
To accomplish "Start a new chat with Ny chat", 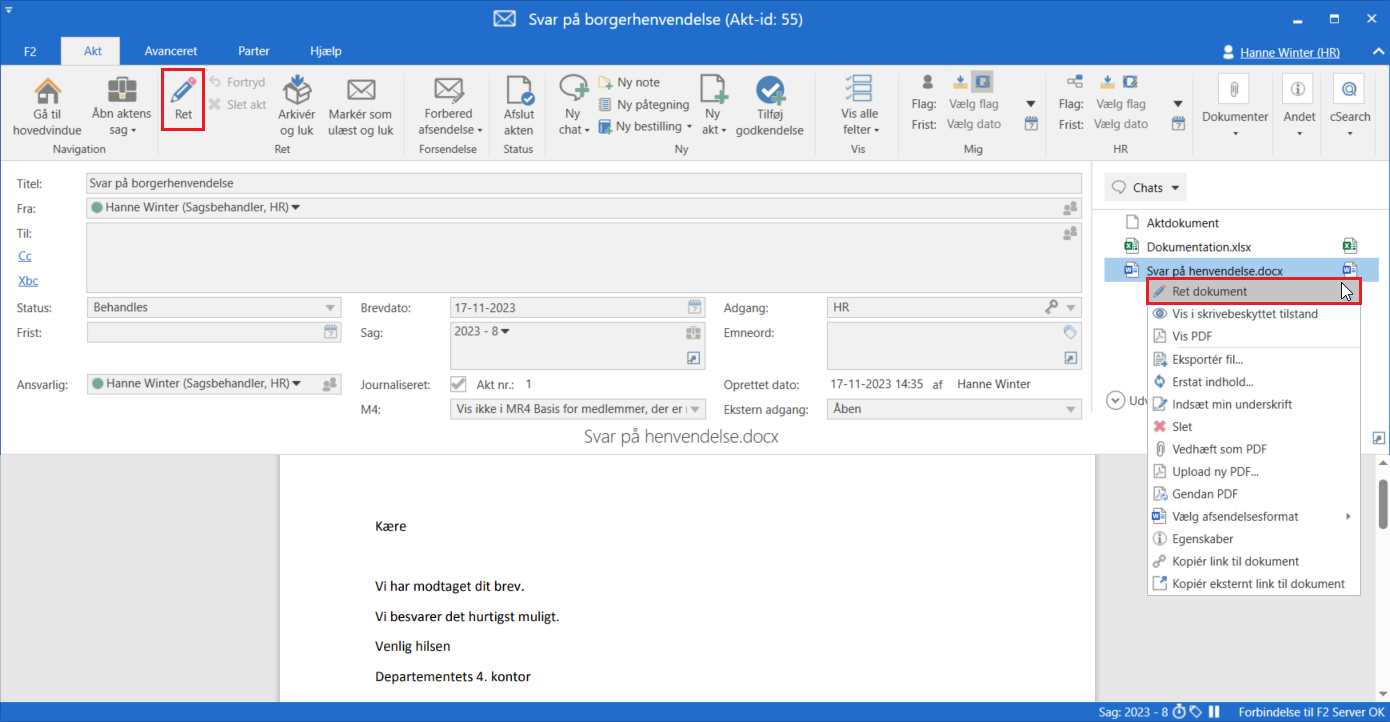I will point(574,107).
